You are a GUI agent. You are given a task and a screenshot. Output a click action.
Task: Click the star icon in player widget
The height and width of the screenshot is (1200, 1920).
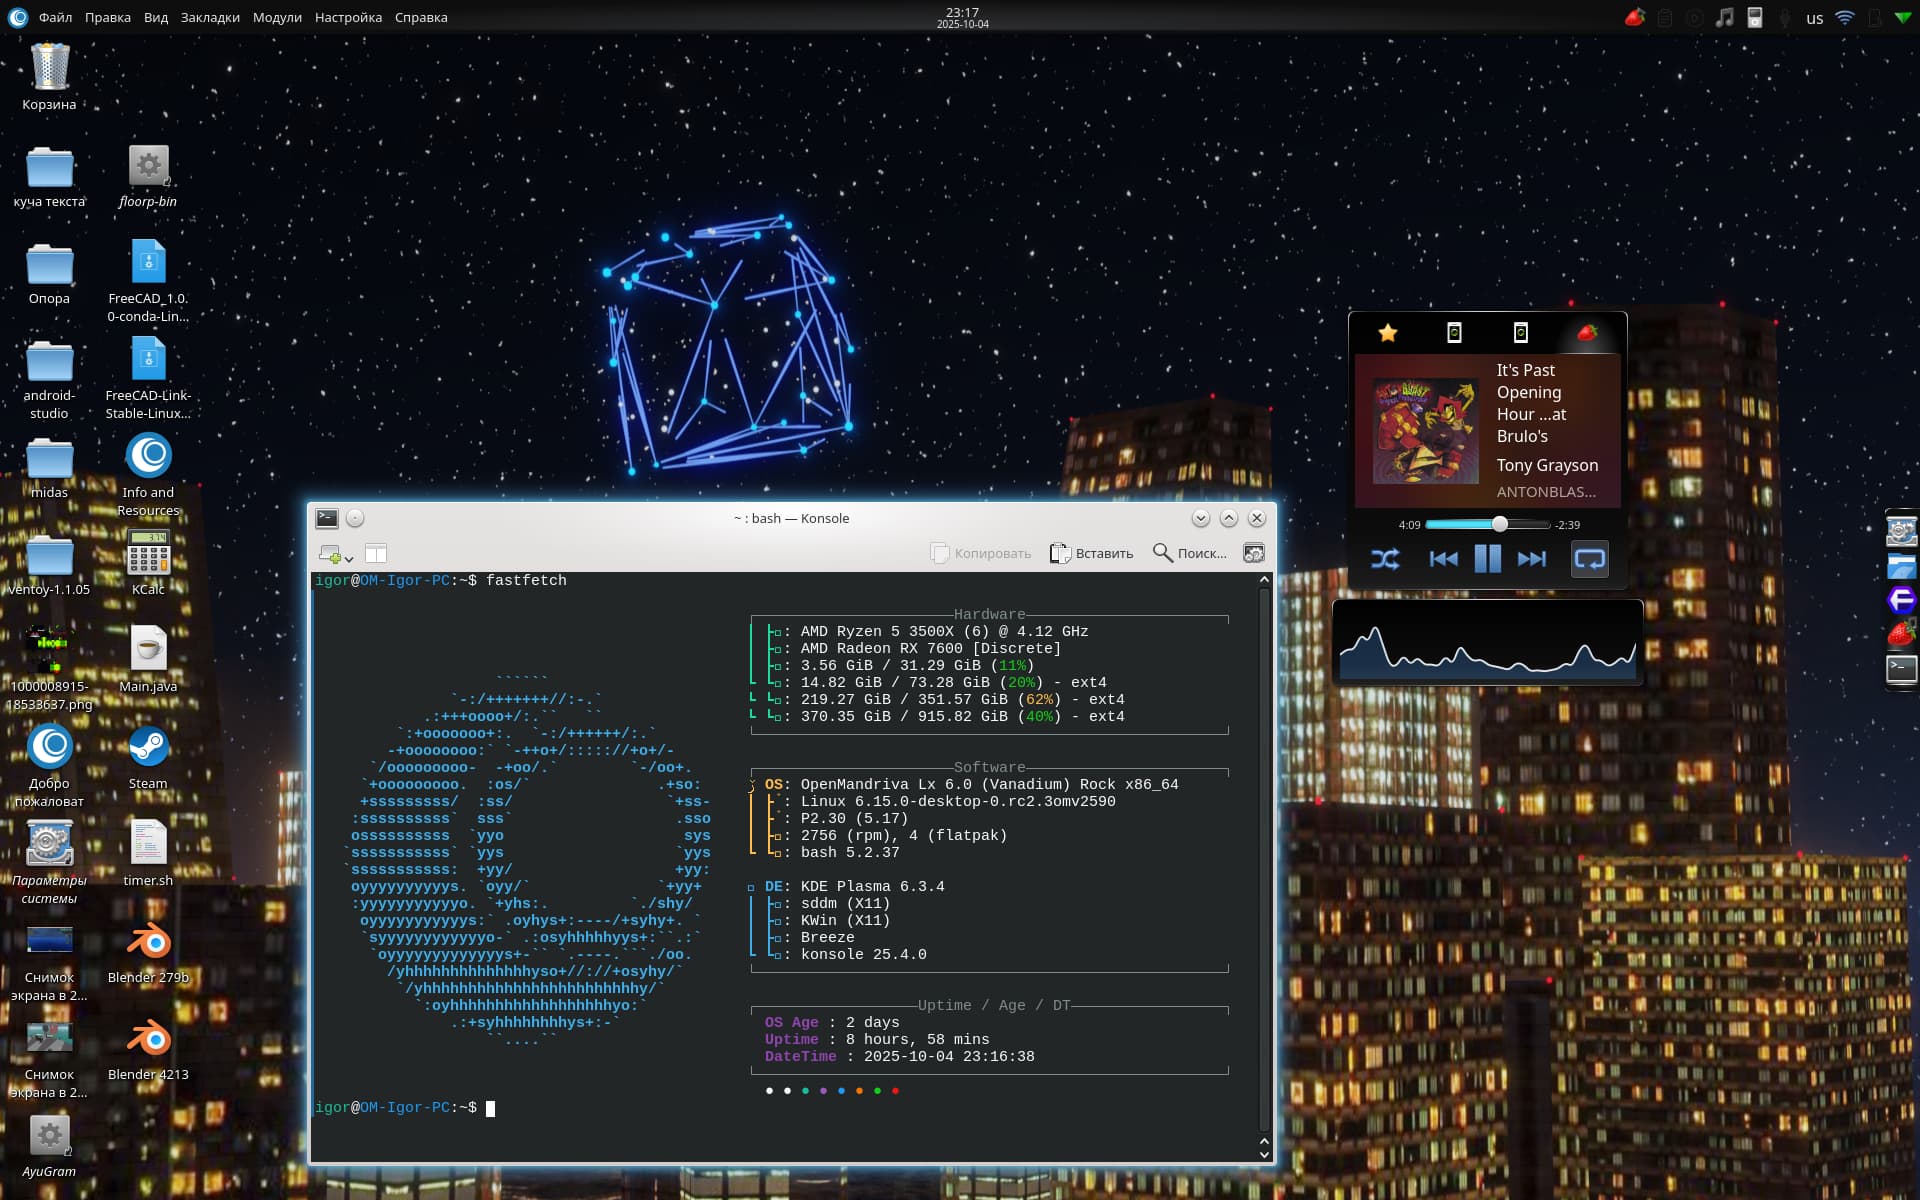1388,333
